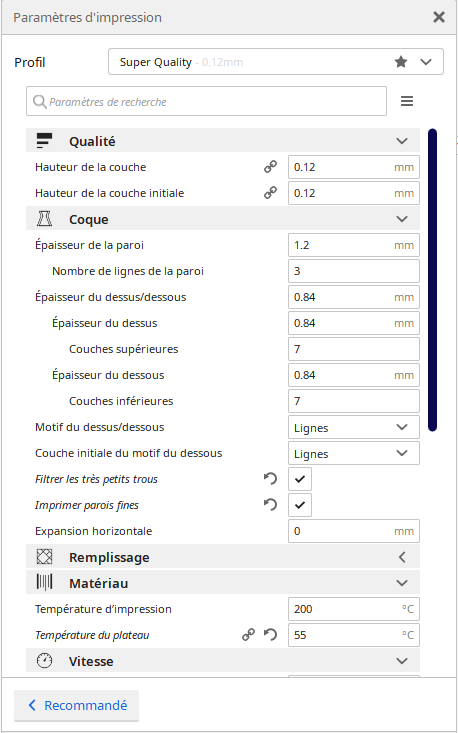Click the Épaisseur du dessus/dessous field

tap(354, 297)
